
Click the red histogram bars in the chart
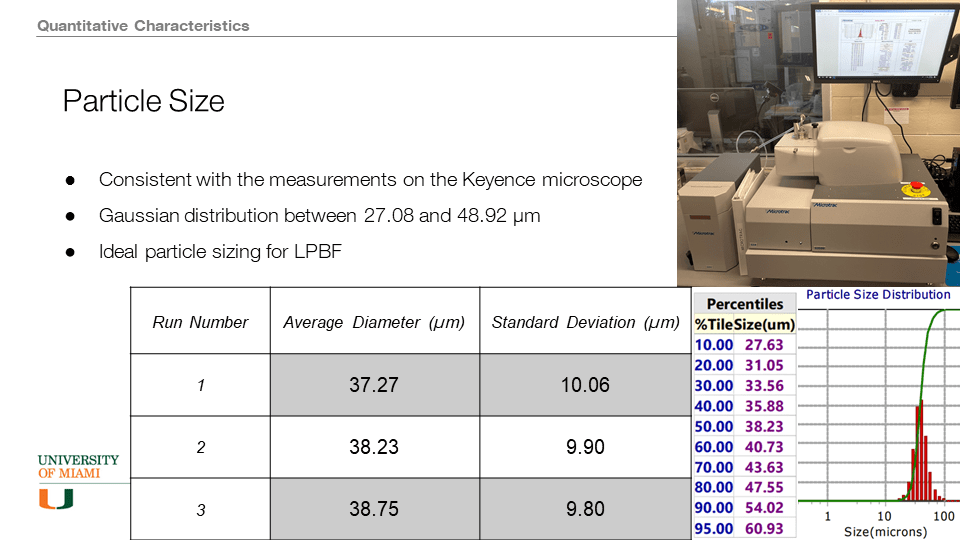[919, 450]
